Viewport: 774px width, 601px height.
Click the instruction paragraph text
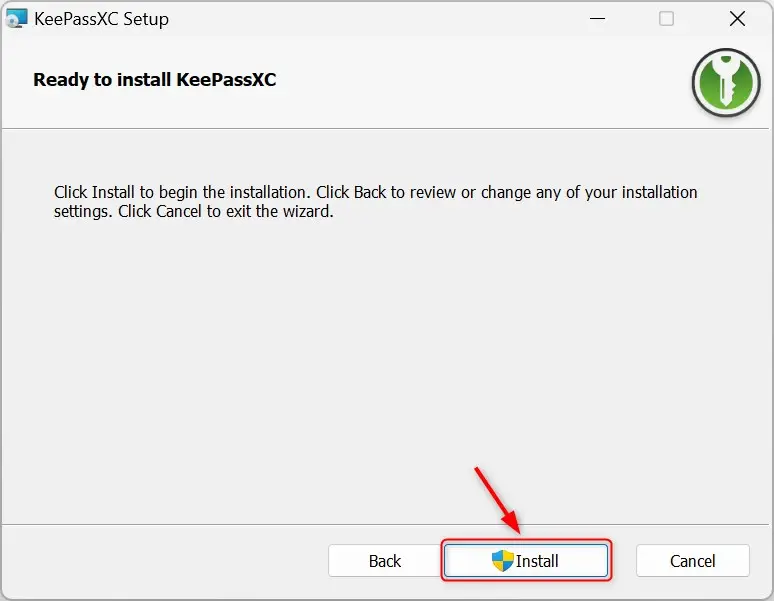coord(375,201)
